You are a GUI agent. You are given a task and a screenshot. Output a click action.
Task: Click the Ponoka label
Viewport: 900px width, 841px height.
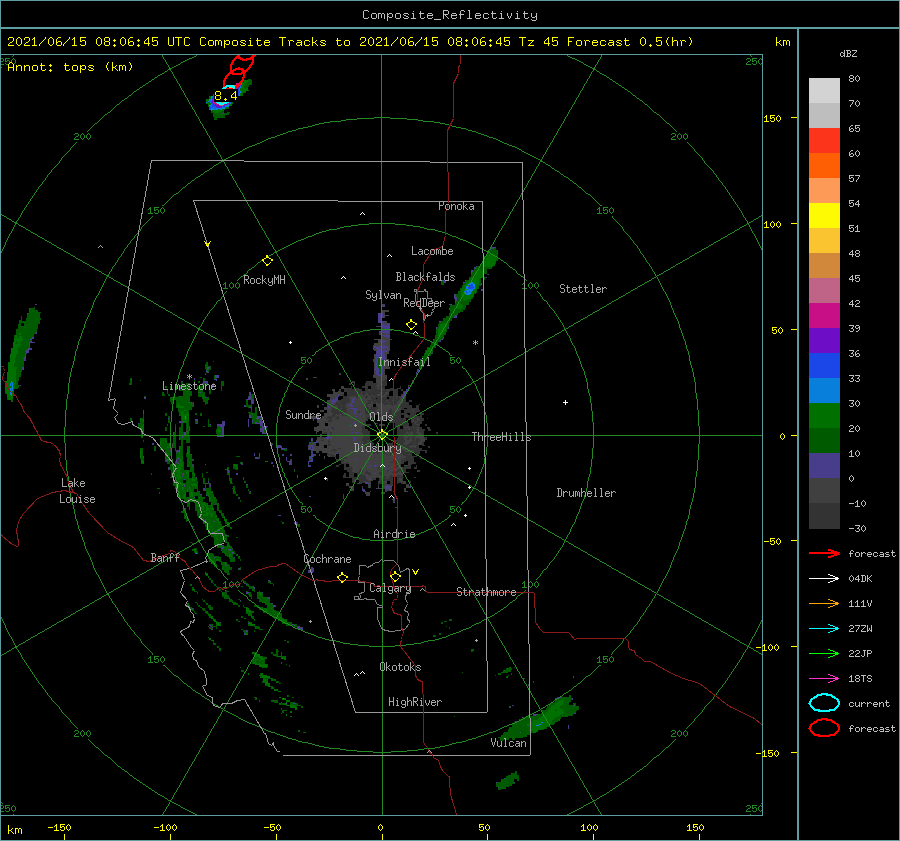pos(456,206)
